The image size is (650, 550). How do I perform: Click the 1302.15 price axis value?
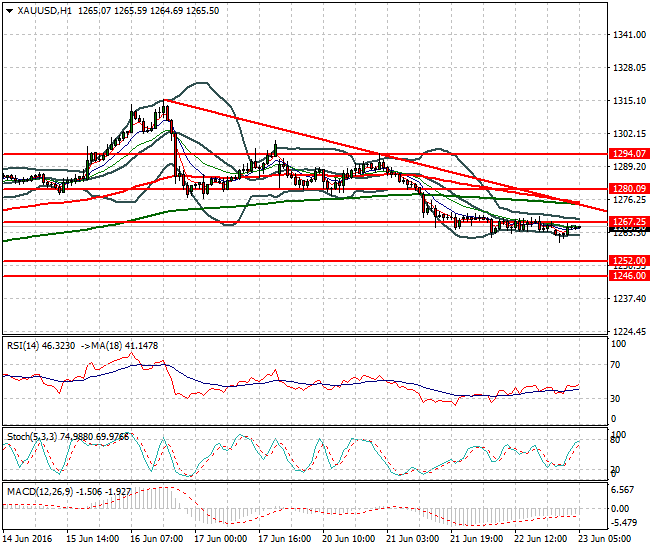[629, 133]
